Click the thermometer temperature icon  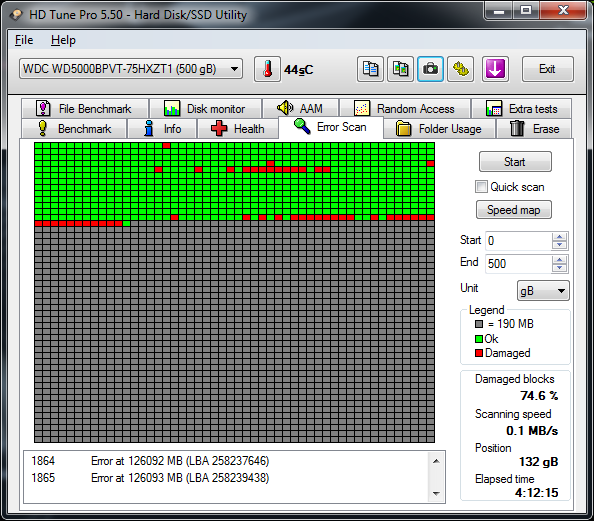coord(267,69)
